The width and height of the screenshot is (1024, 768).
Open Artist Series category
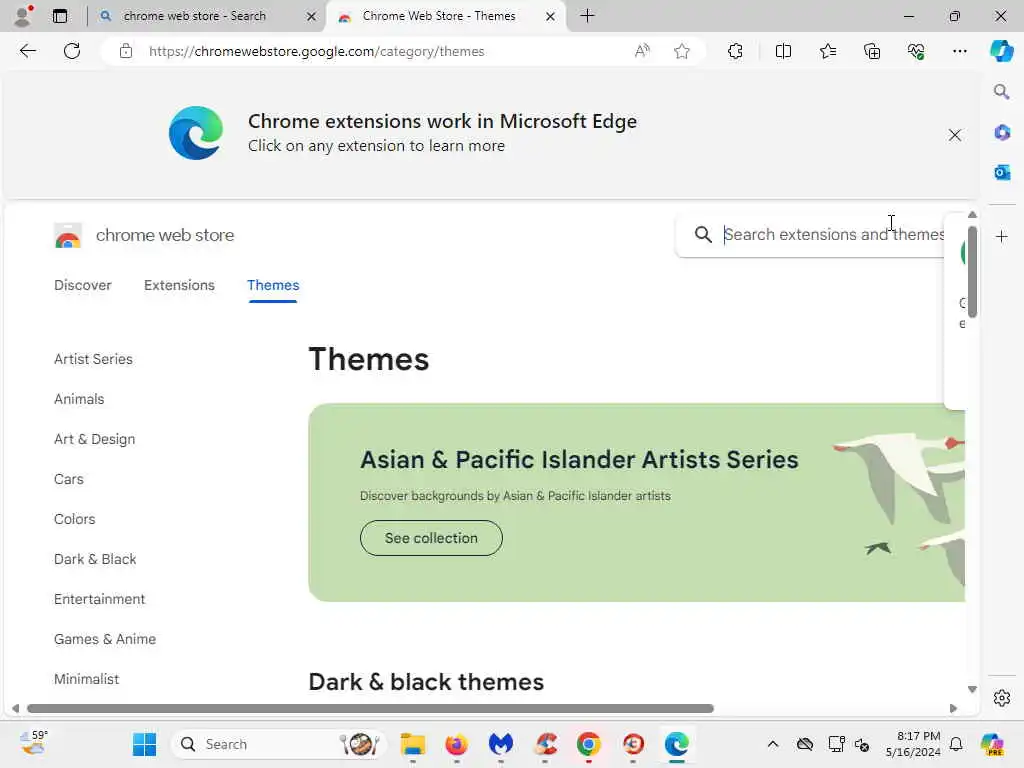(93, 359)
